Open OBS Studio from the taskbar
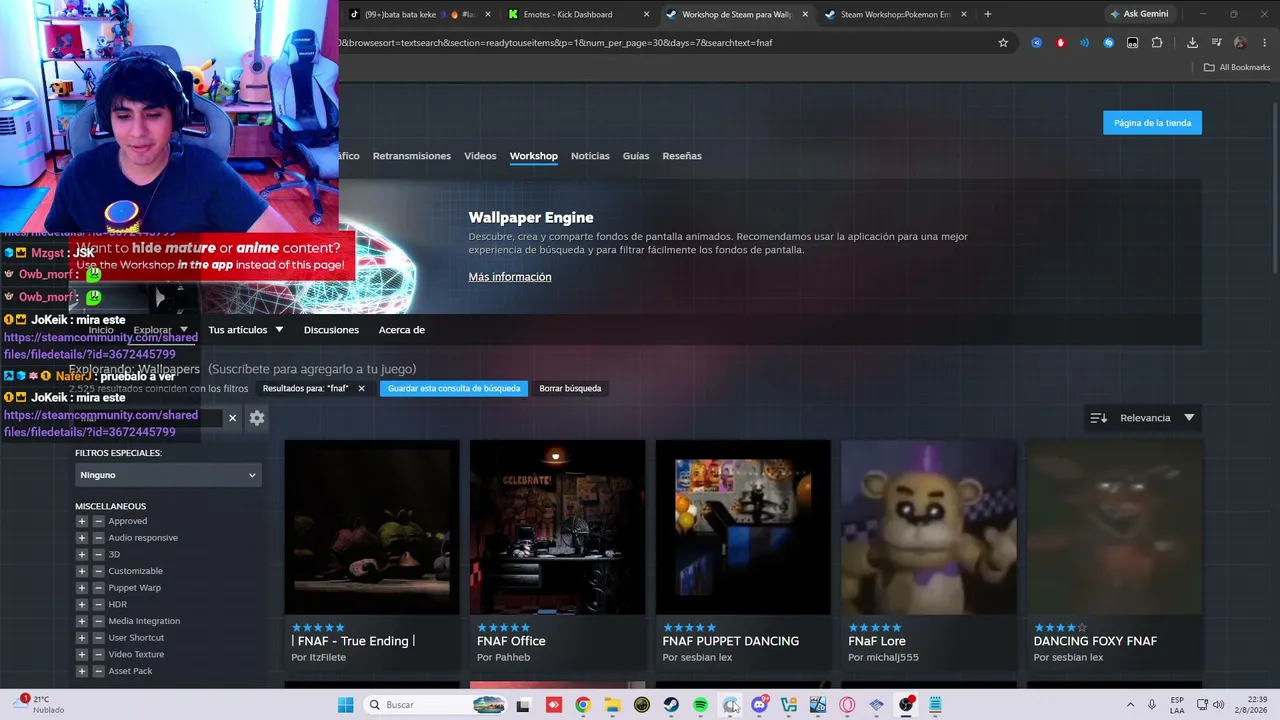1280x720 pixels. click(x=906, y=705)
